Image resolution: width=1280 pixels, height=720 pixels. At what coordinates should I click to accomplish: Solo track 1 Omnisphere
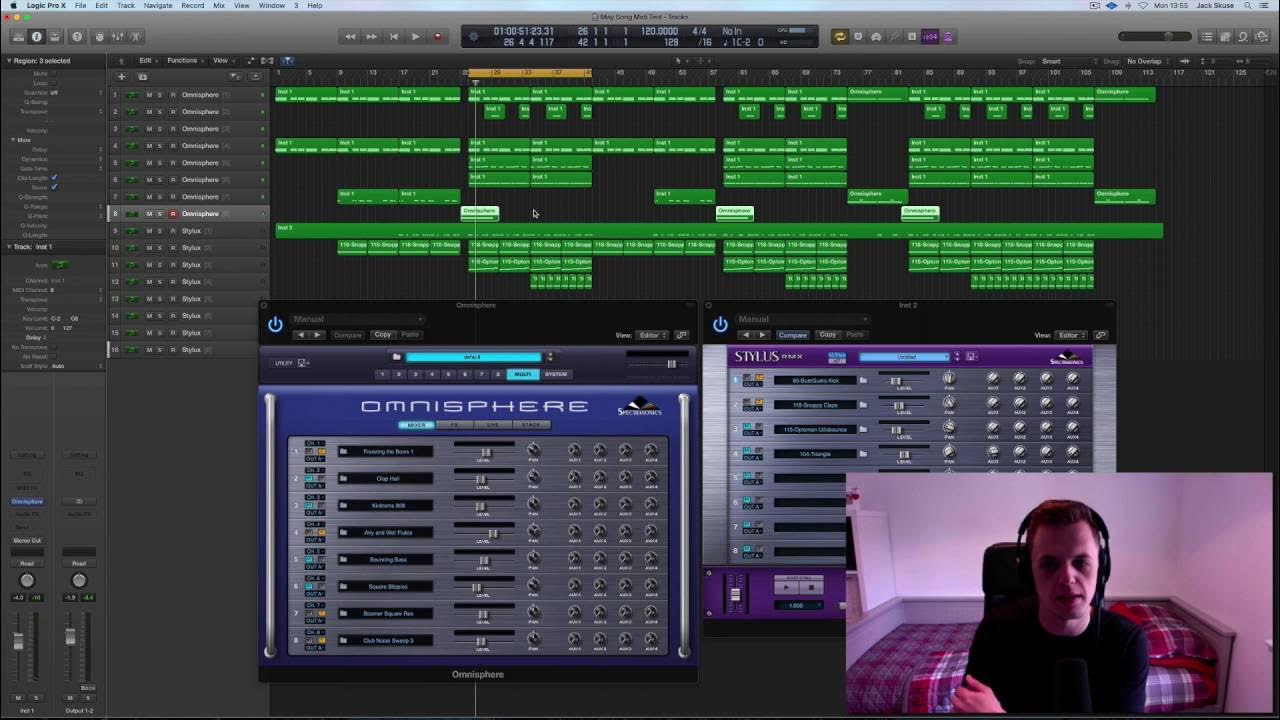(160, 95)
